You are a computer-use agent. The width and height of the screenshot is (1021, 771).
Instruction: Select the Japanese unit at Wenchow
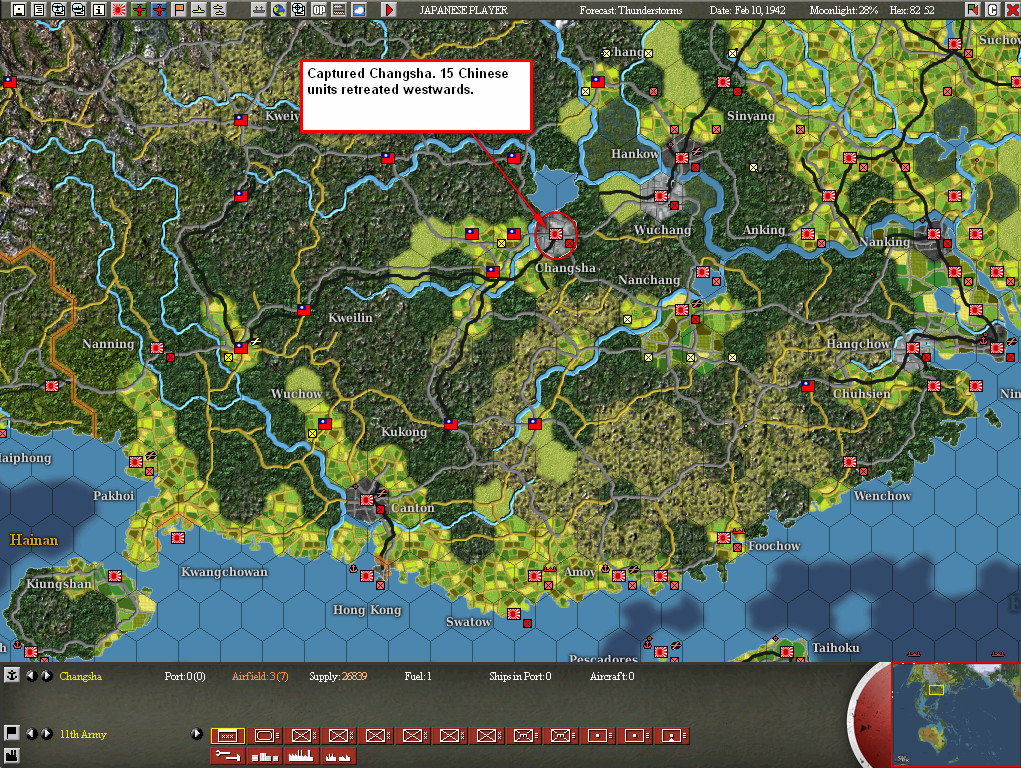pyautogui.click(x=850, y=462)
